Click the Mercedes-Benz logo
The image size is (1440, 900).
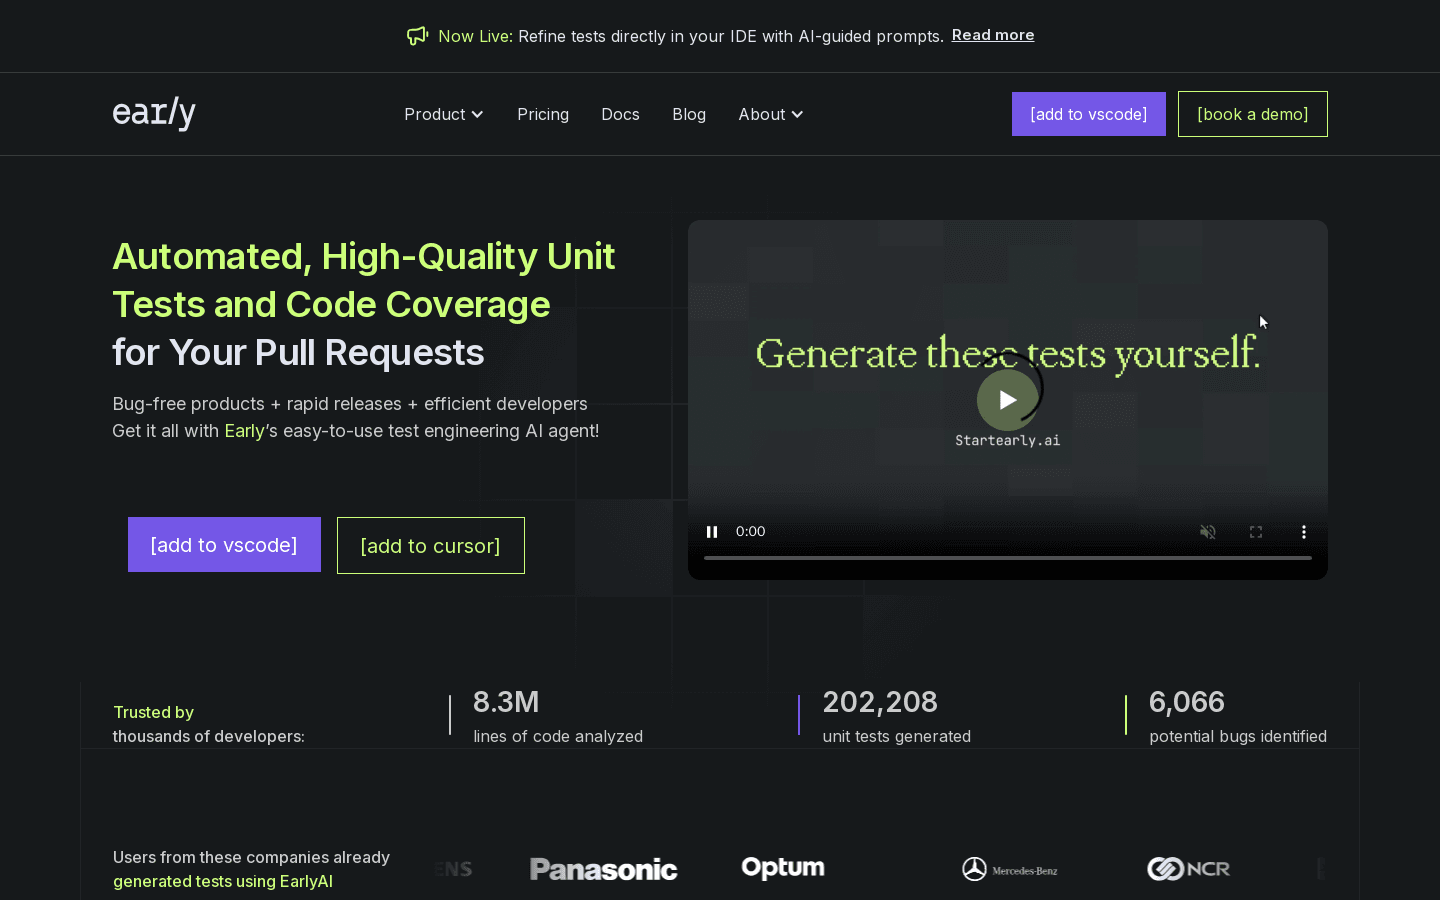click(1010, 869)
